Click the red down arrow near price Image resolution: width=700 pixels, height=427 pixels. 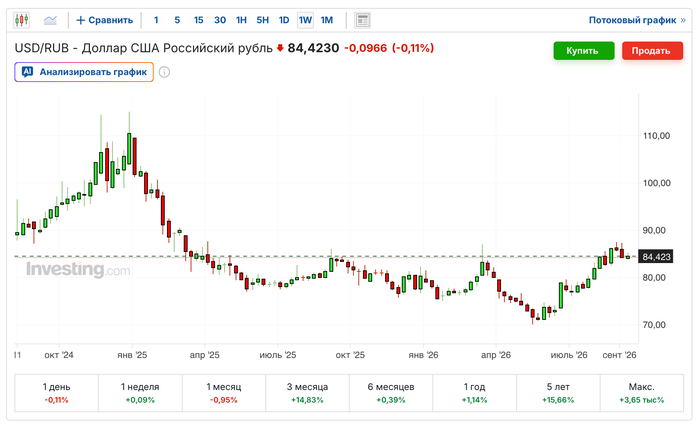click(280, 48)
